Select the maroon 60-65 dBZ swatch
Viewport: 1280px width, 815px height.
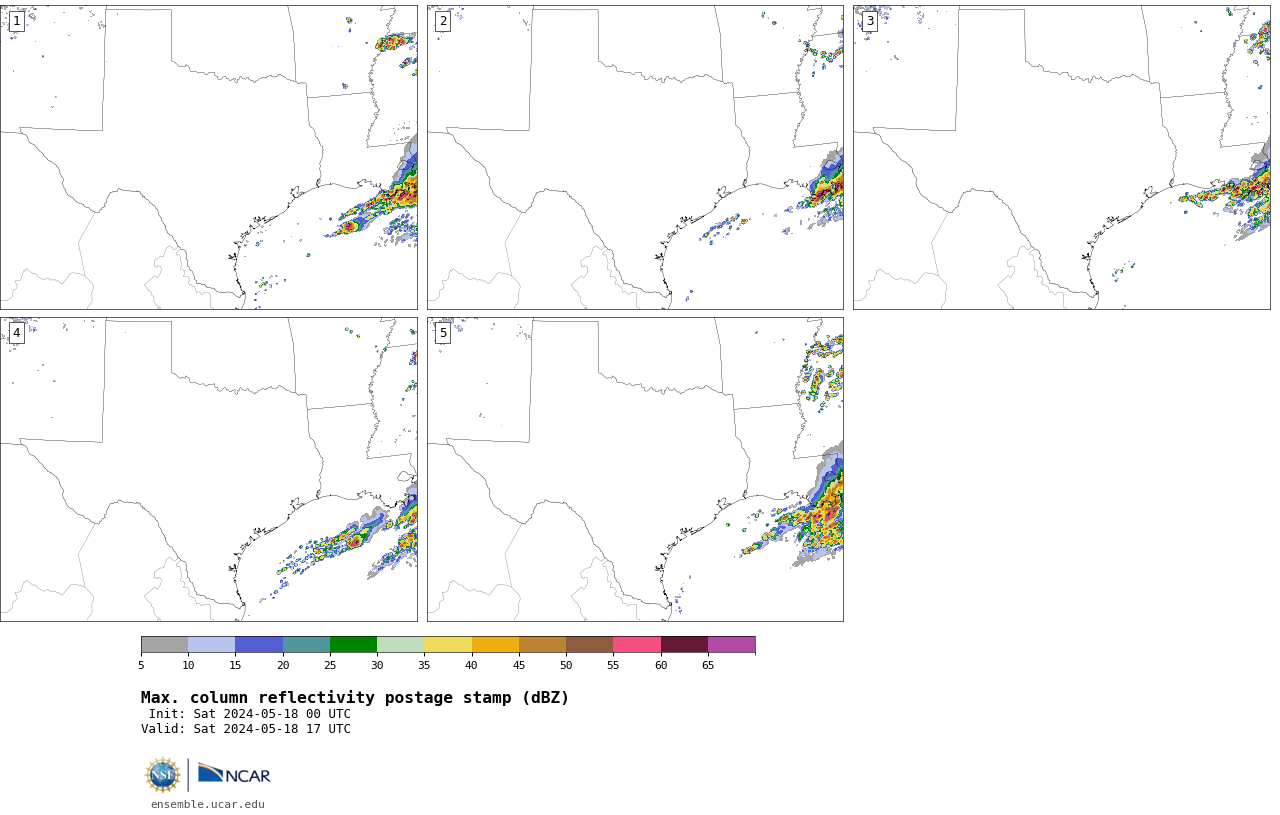684,644
